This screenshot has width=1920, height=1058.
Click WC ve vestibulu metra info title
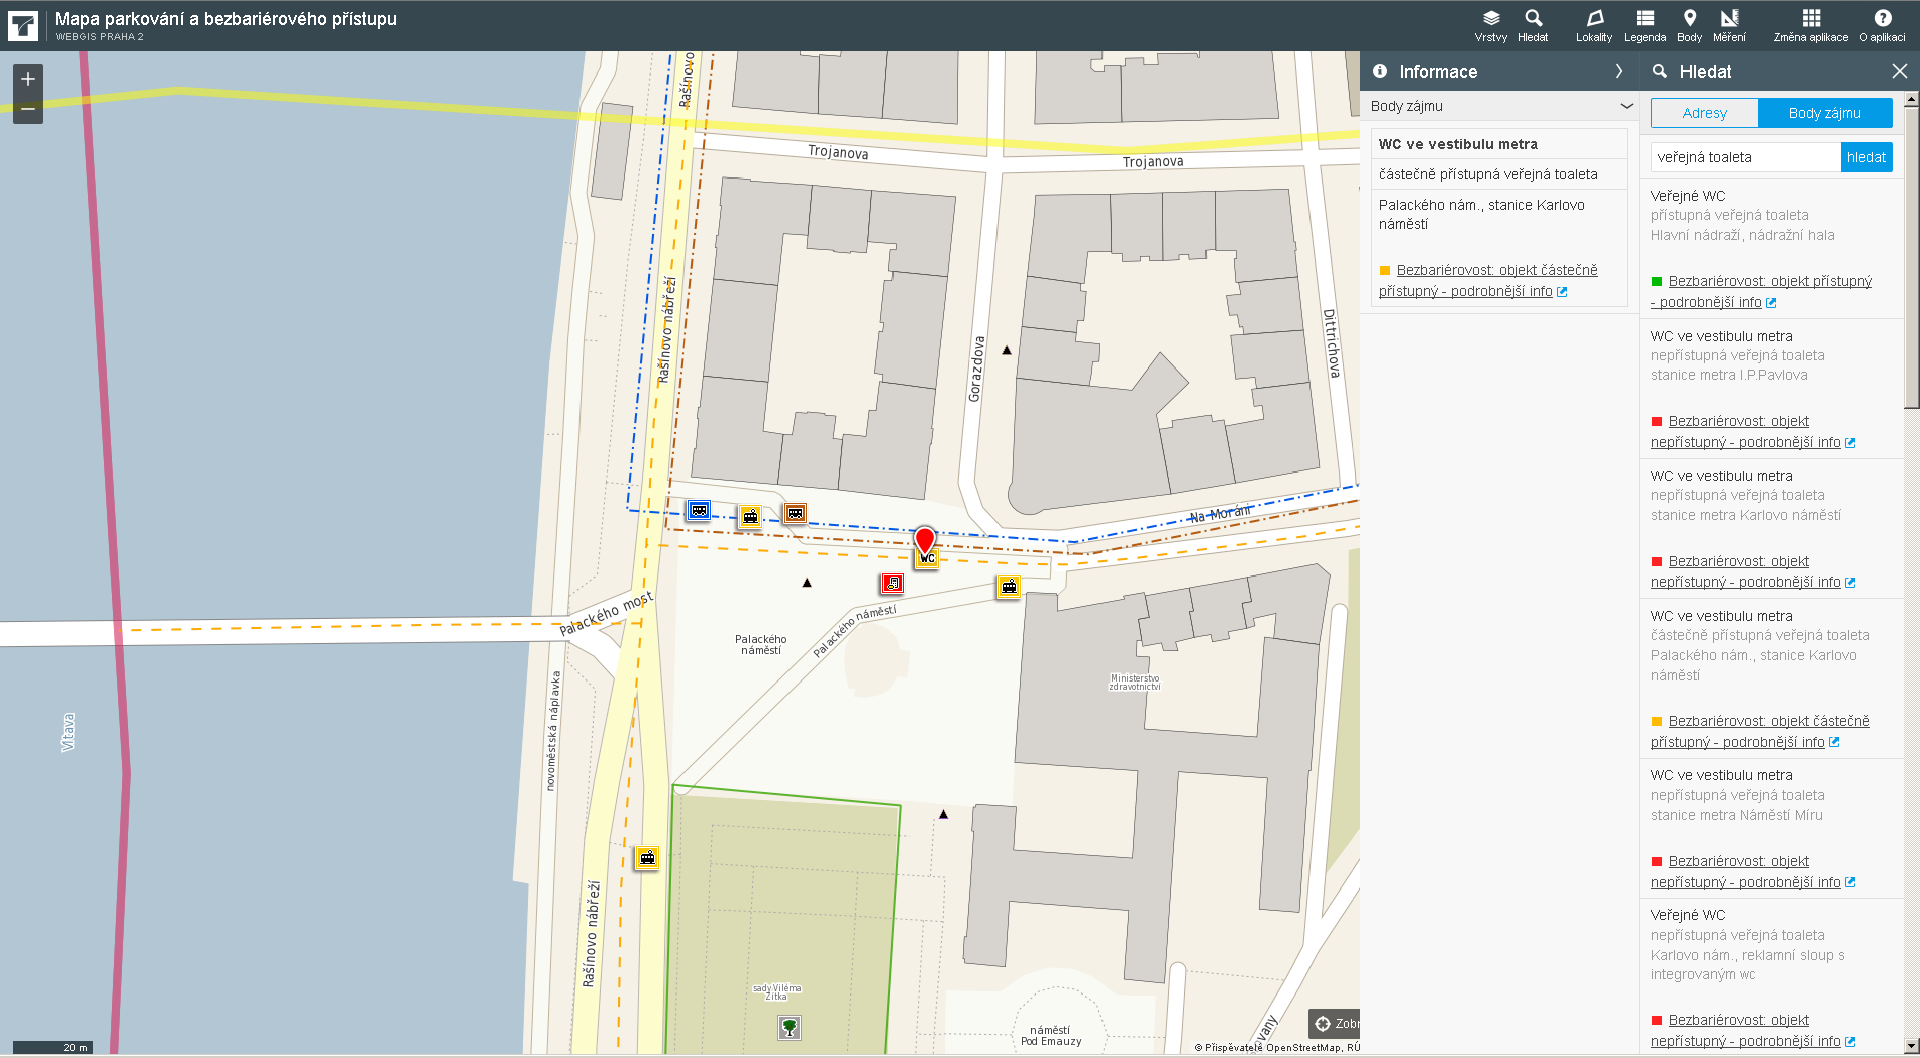(x=1458, y=144)
